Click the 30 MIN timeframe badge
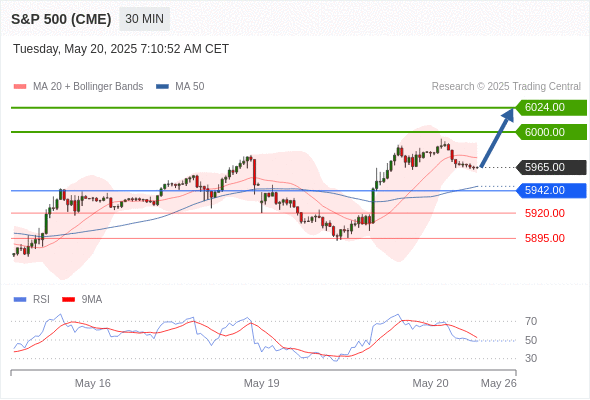This screenshot has width=590, height=400. coord(144,19)
